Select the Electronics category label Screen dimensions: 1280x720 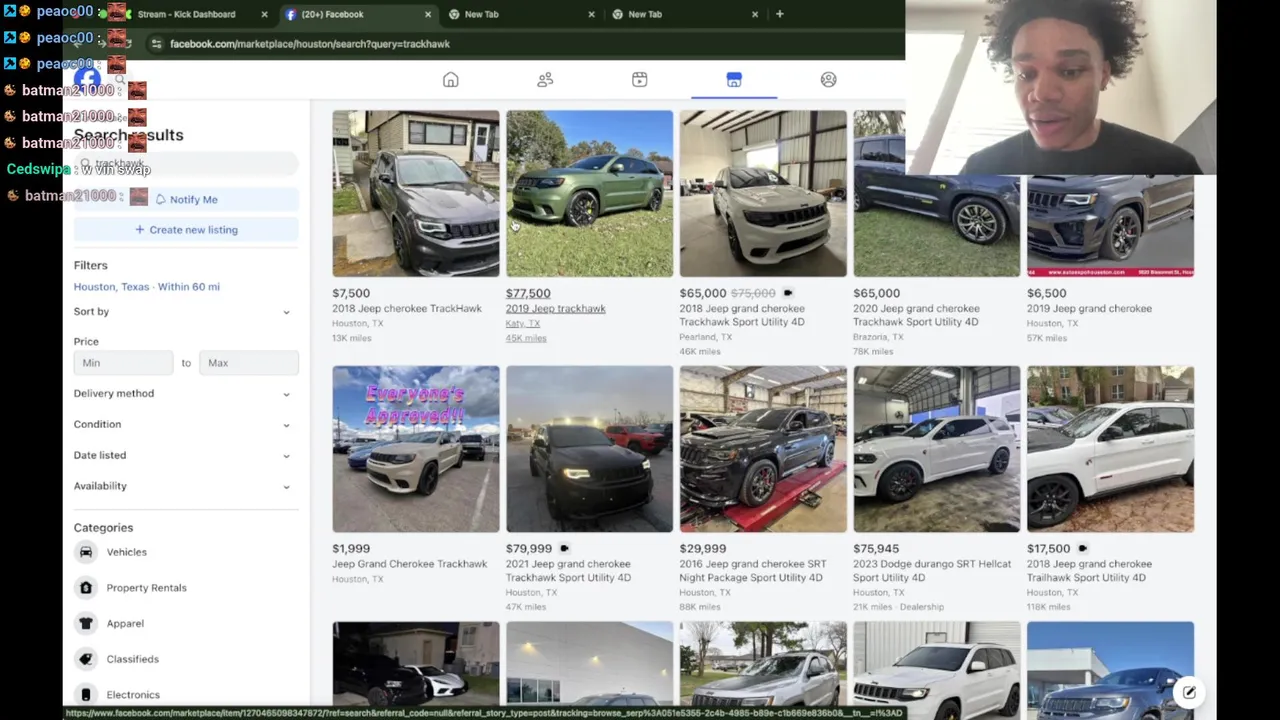click(x=133, y=695)
